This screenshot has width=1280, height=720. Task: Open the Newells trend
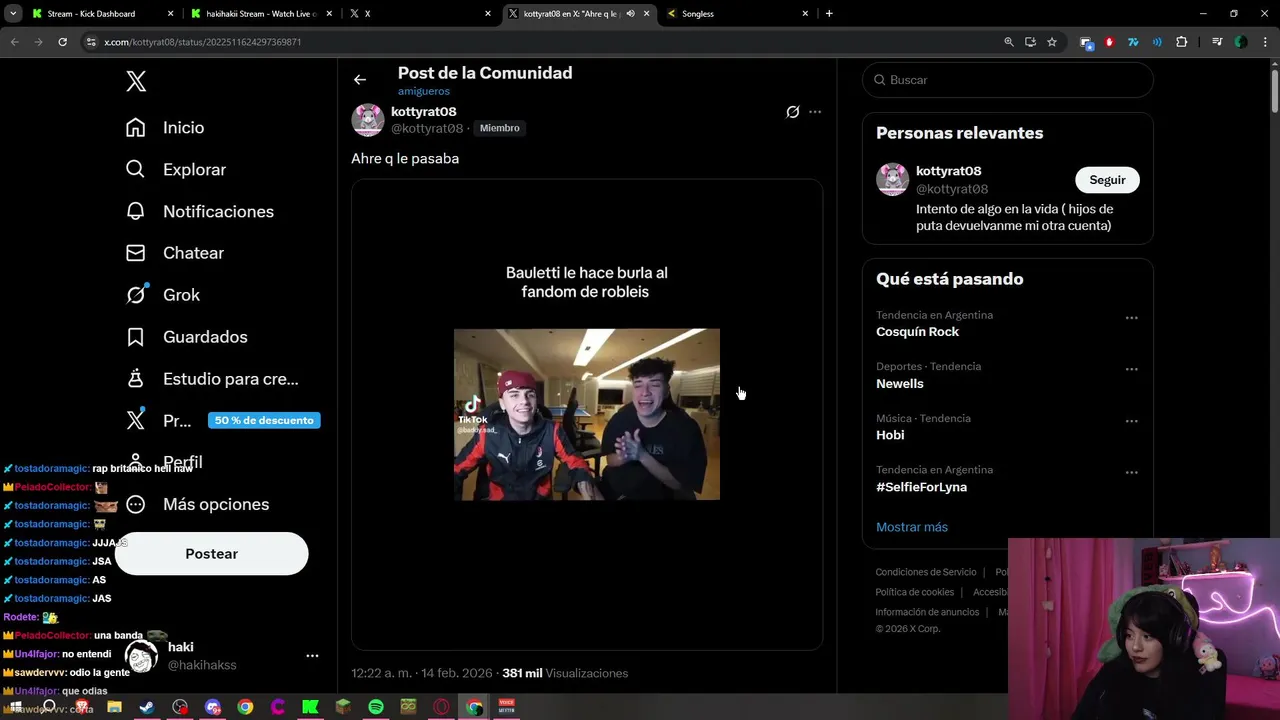click(900, 384)
